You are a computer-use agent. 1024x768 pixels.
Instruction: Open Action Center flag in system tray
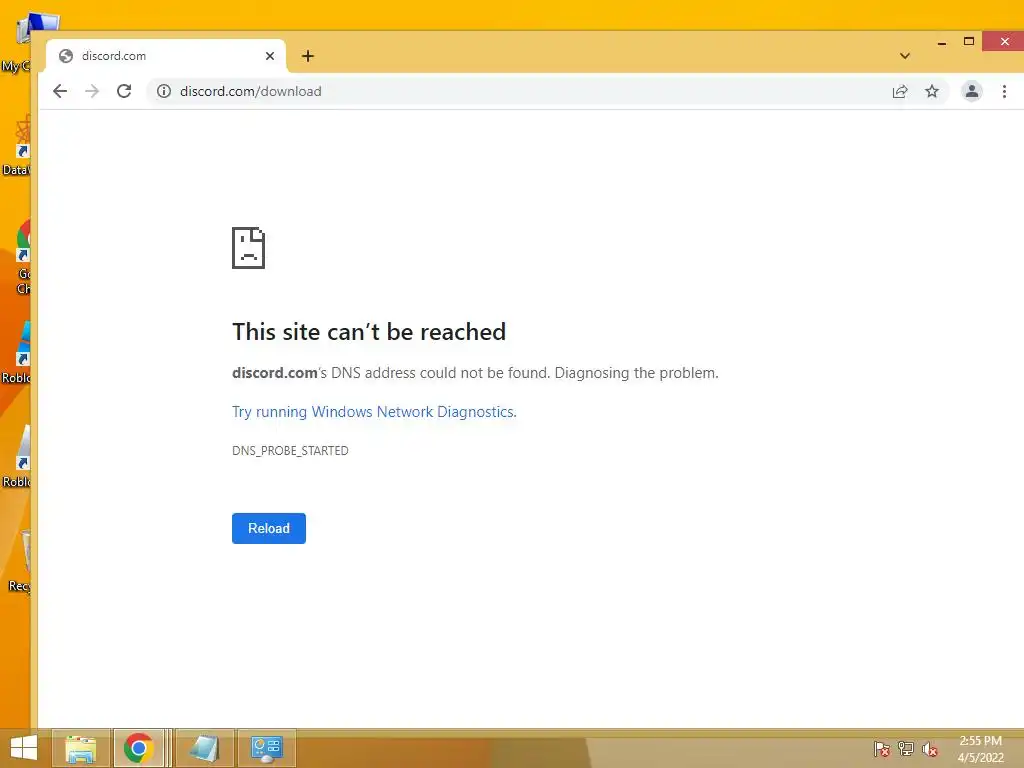click(x=882, y=748)
